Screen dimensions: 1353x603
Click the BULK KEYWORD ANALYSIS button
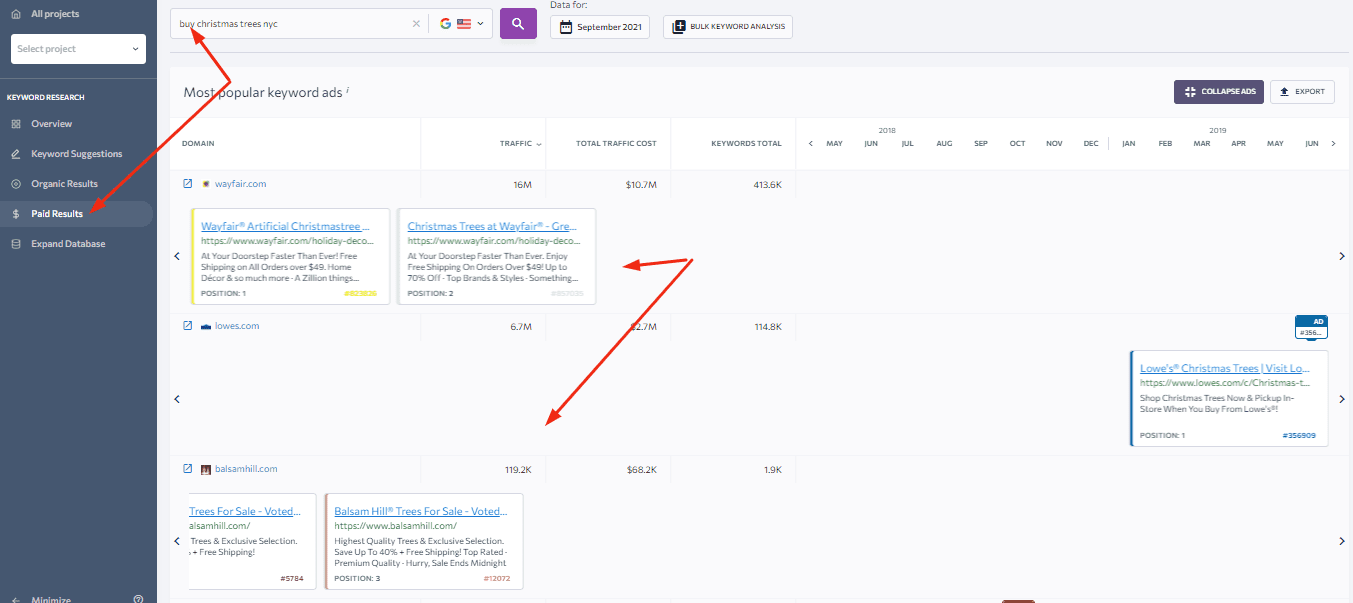728,27
